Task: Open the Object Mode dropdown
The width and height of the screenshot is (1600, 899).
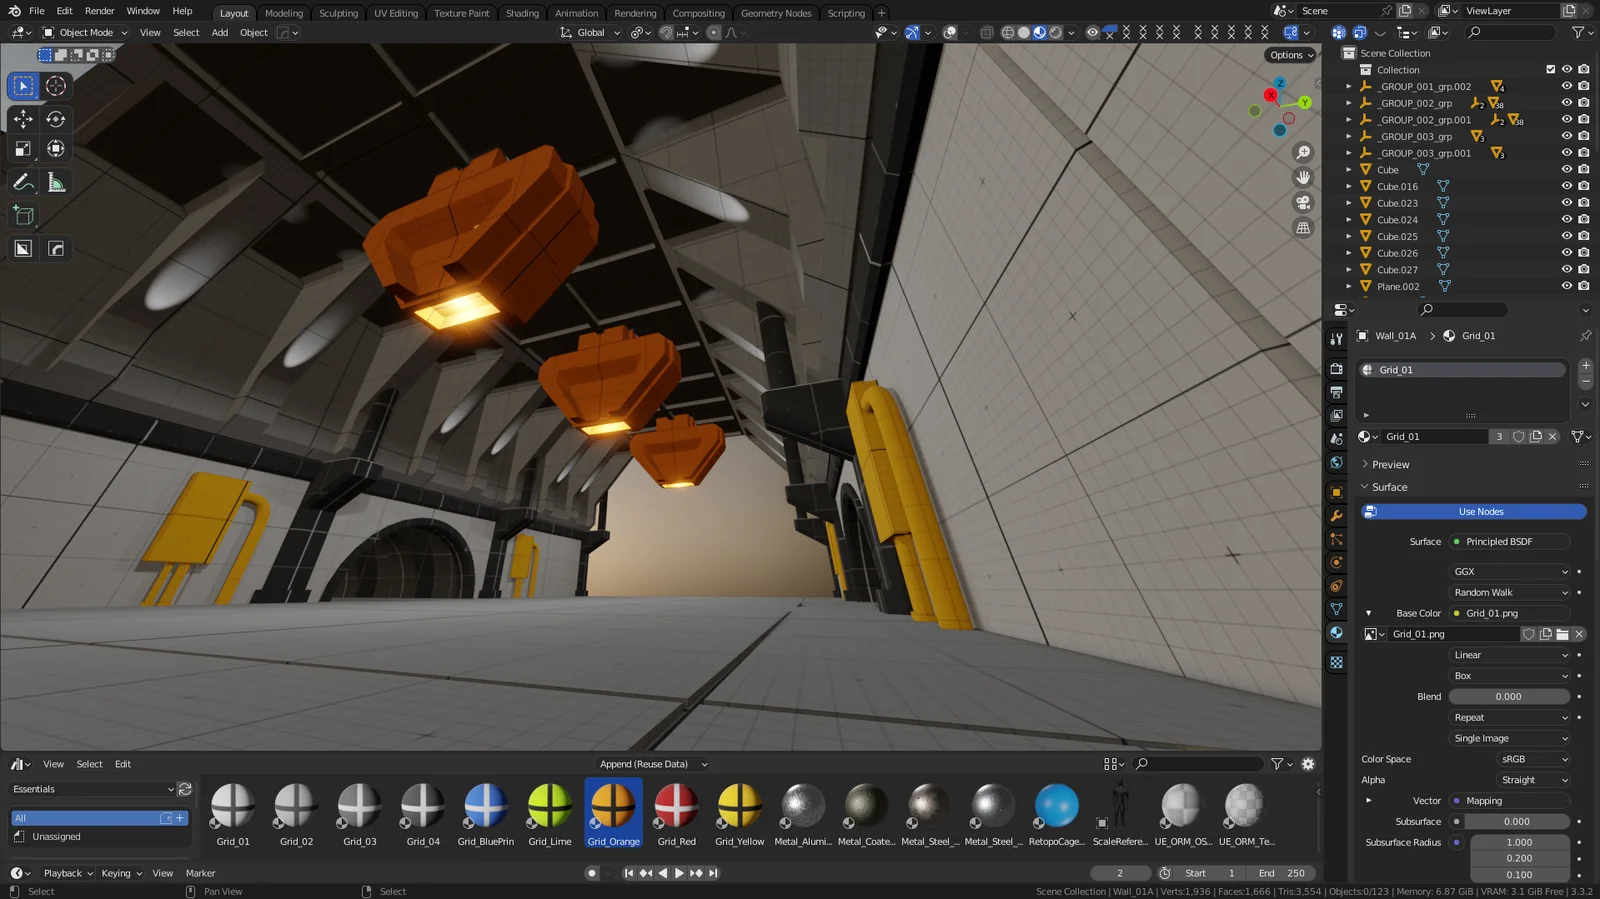Action: [x=85, y=33]
